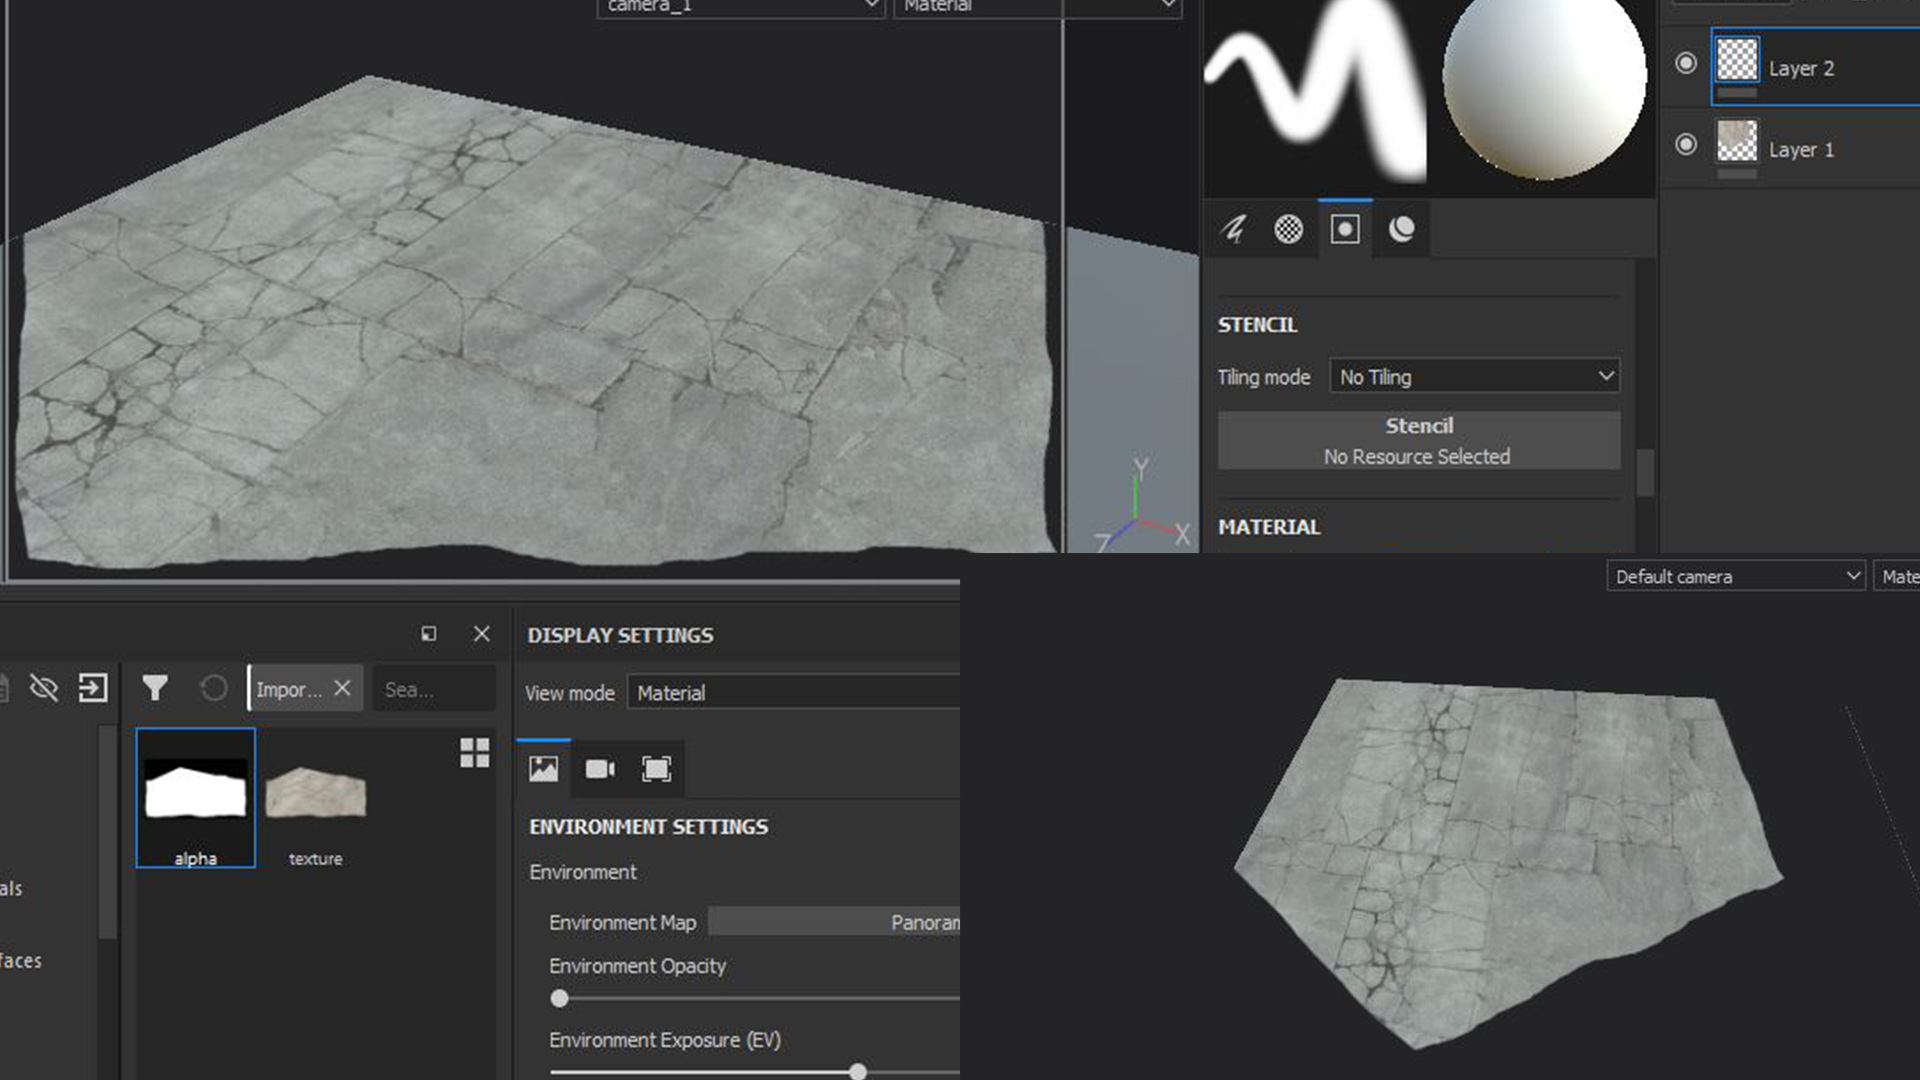
Task: Click the filter funnel icon in the shelf
Action: pos(154,688)
